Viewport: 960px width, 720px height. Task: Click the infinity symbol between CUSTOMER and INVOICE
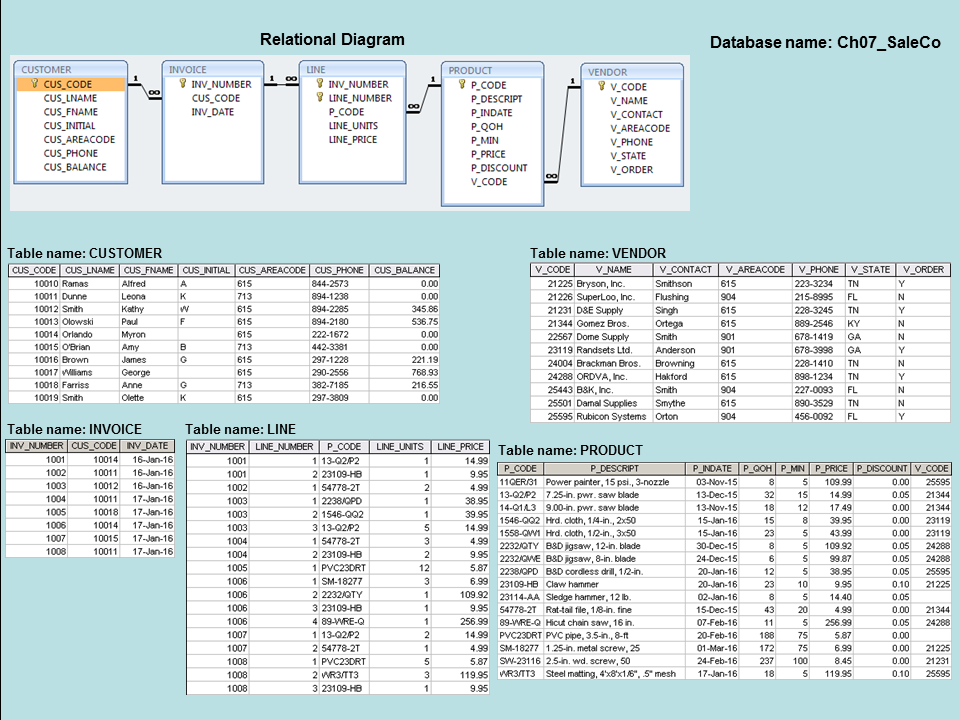click(x=153, y=93)
